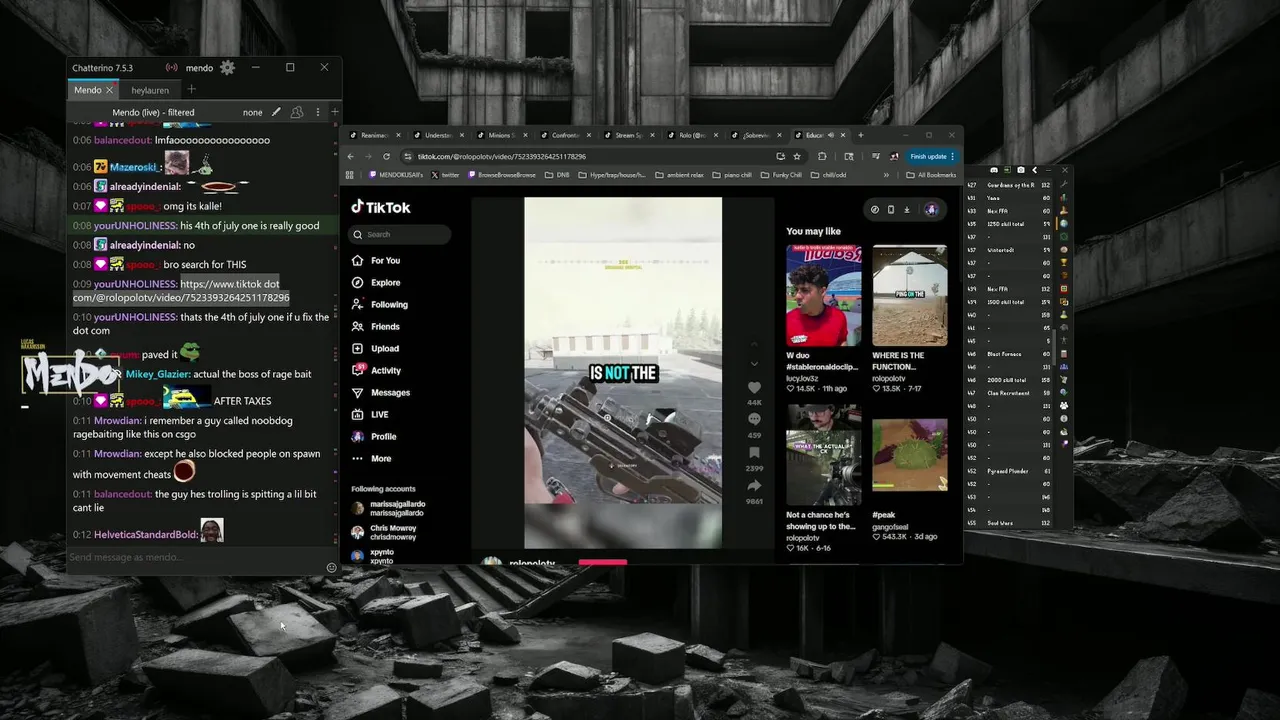Add a new split with plus icon

[335, 112]
